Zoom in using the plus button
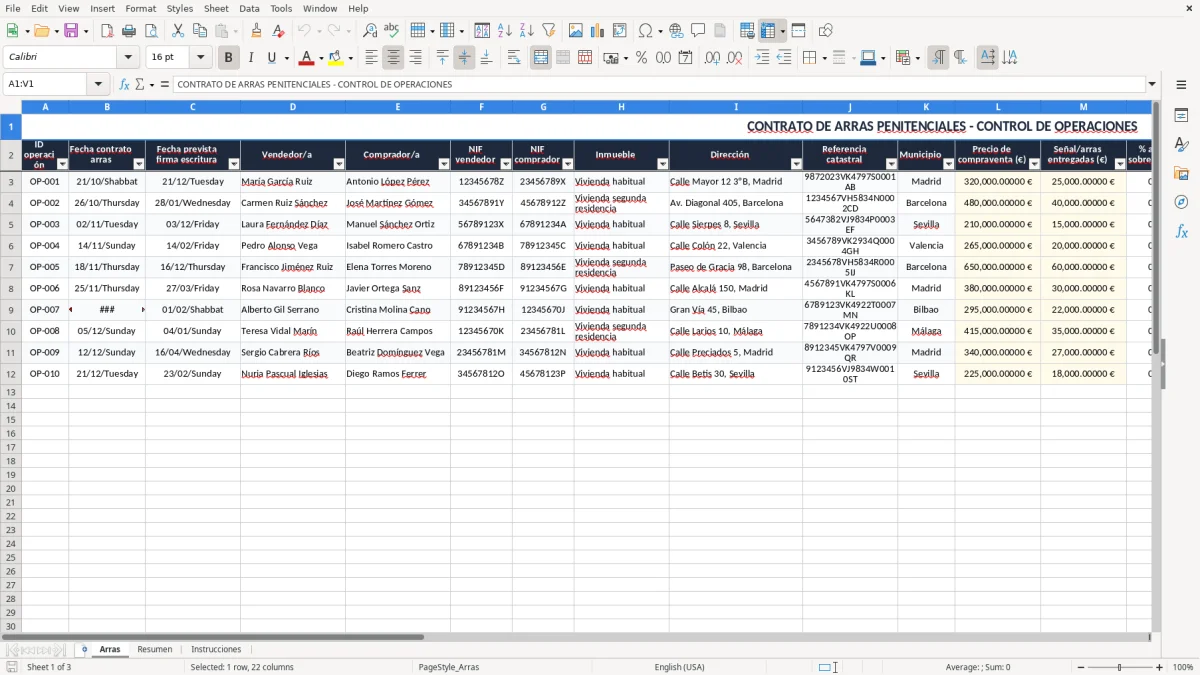The image size is (1200, 675). coord(1159,667)
